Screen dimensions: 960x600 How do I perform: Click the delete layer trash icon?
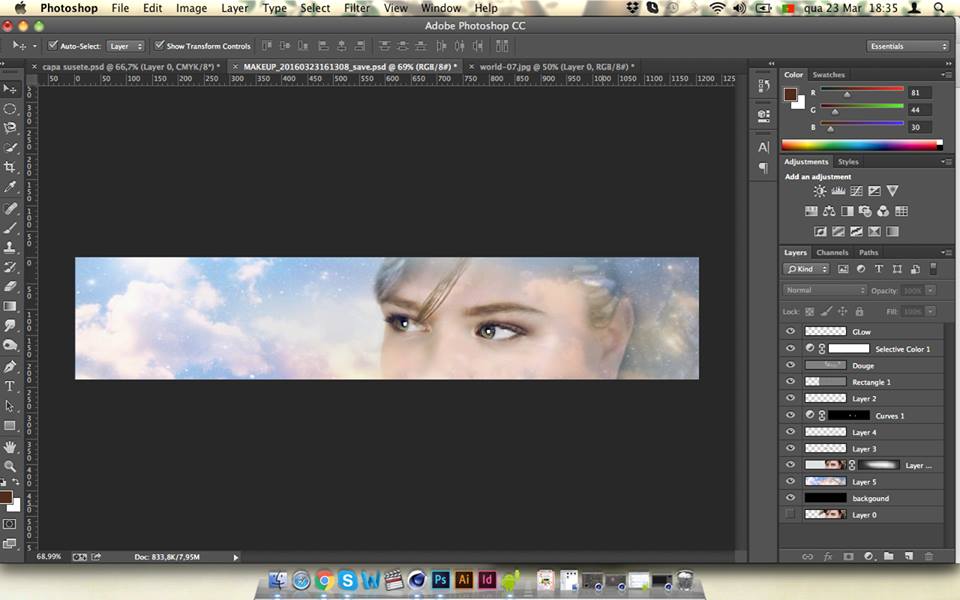click(x=928, y=556)
